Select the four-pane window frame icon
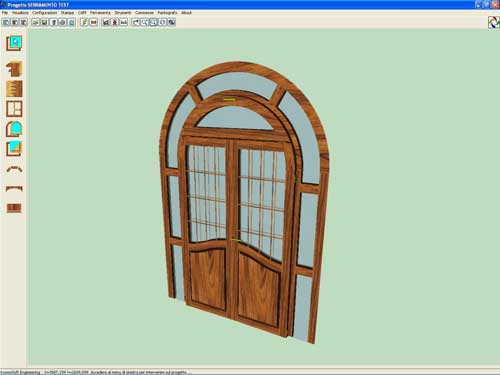This screenshot has height=375, width=500. (x=14, y=109)
